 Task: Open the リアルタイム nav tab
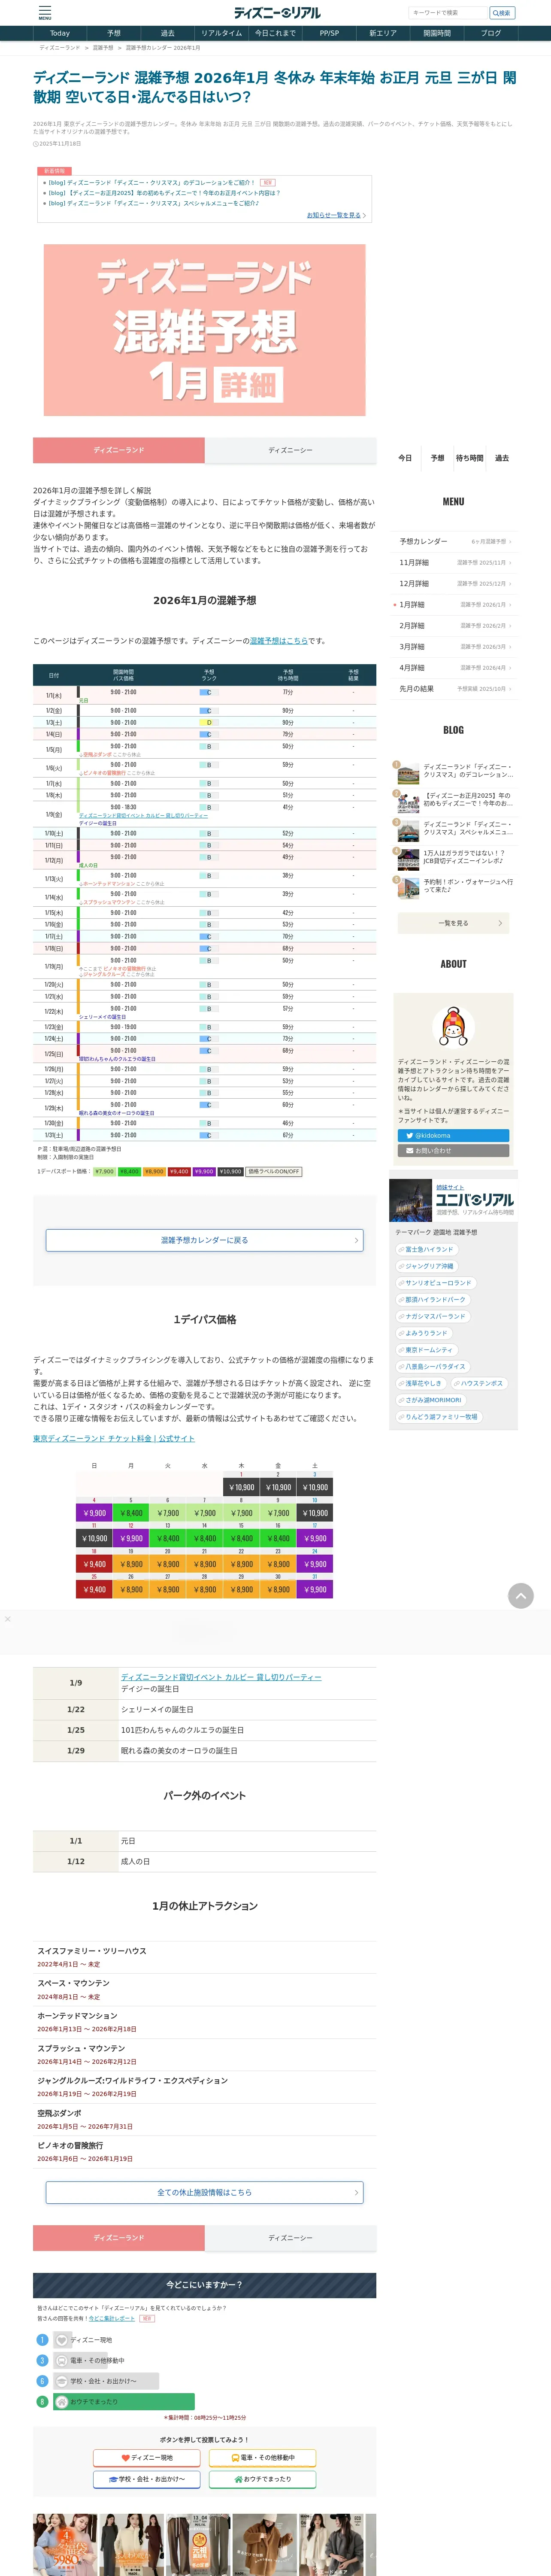coord(221,33)
